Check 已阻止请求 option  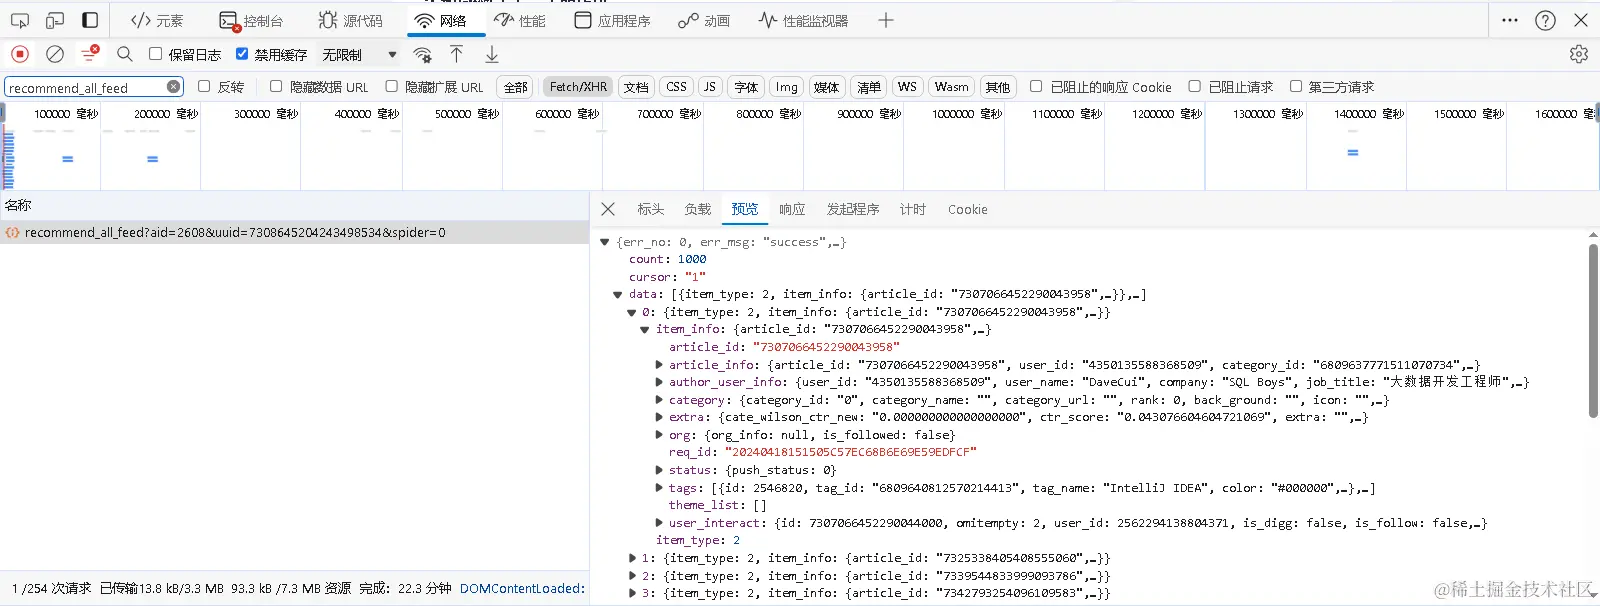tap(1194, 86)
